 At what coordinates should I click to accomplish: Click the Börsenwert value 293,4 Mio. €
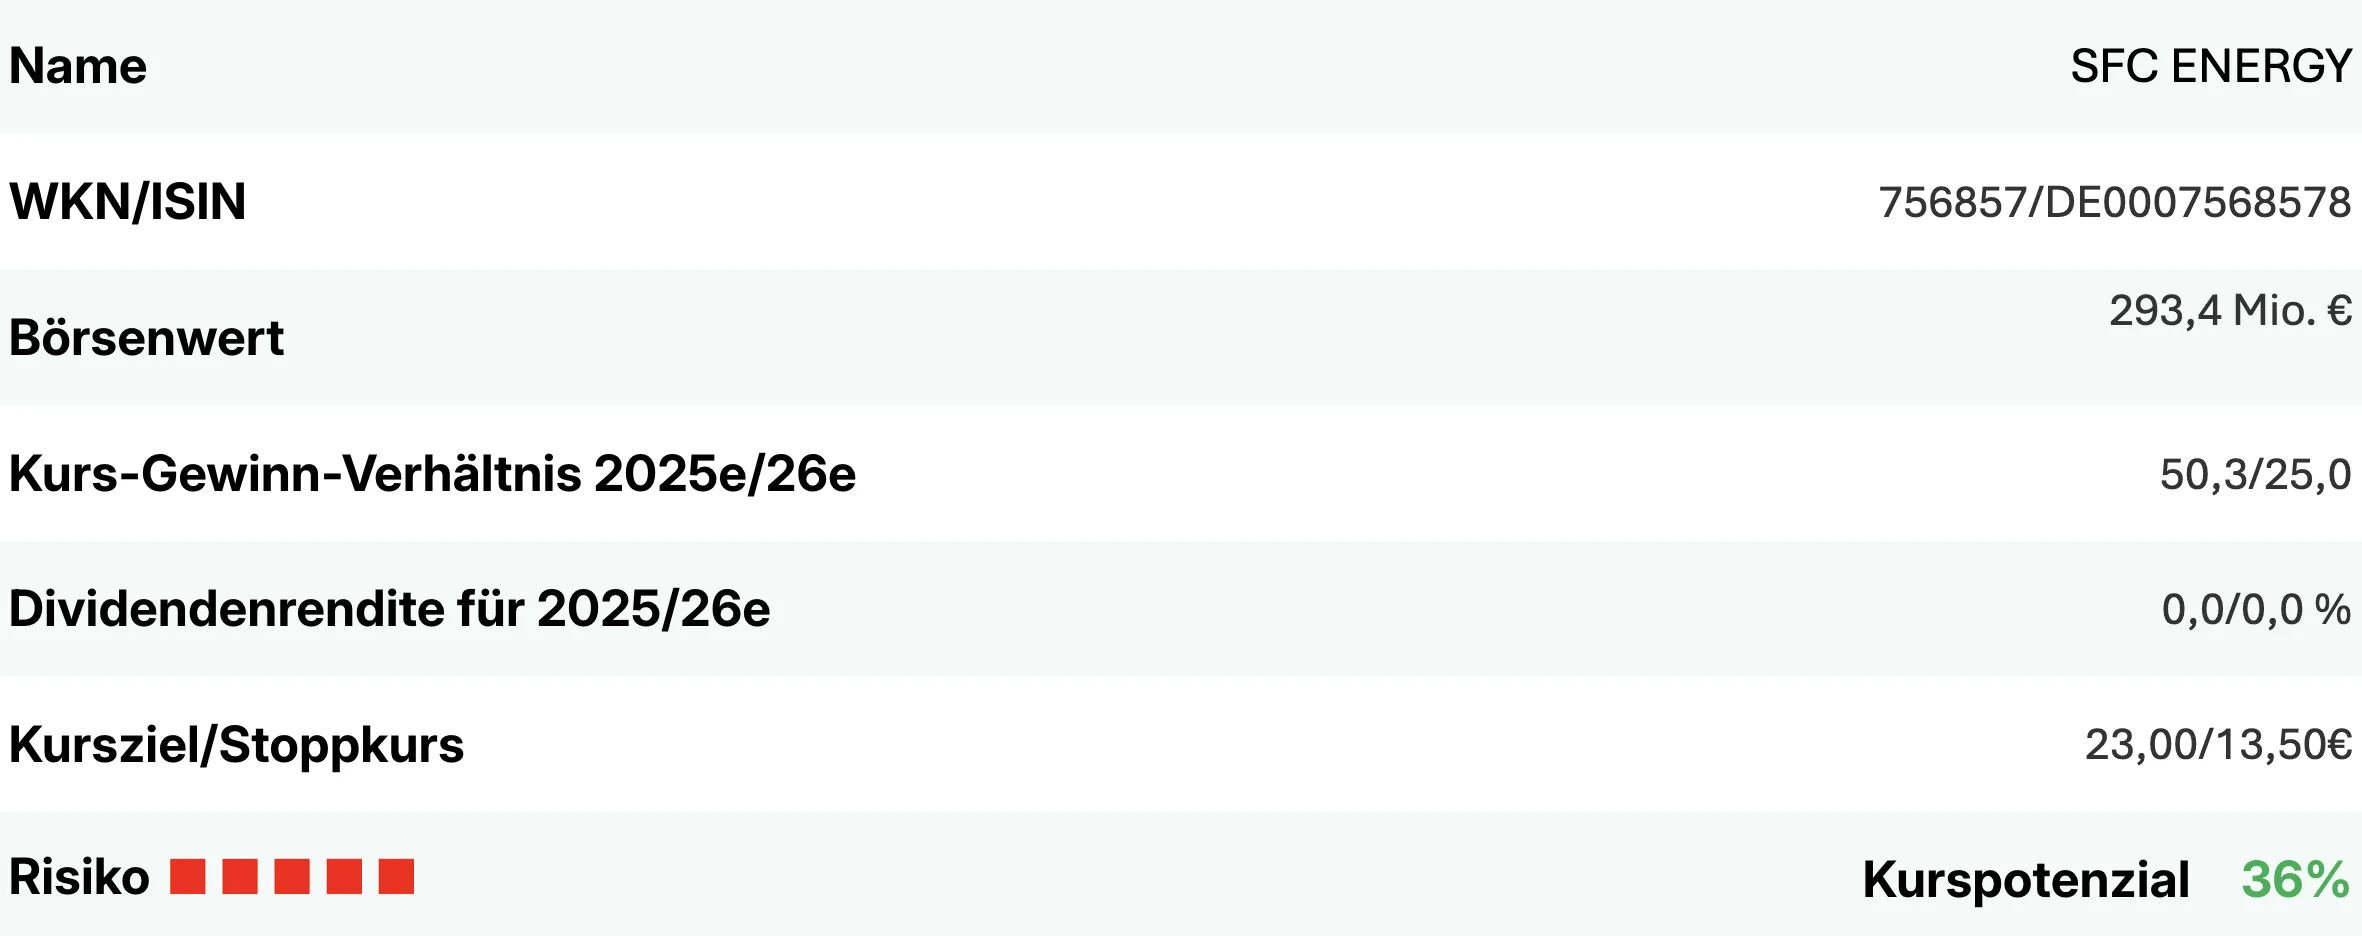click(x=2230, y=310)
